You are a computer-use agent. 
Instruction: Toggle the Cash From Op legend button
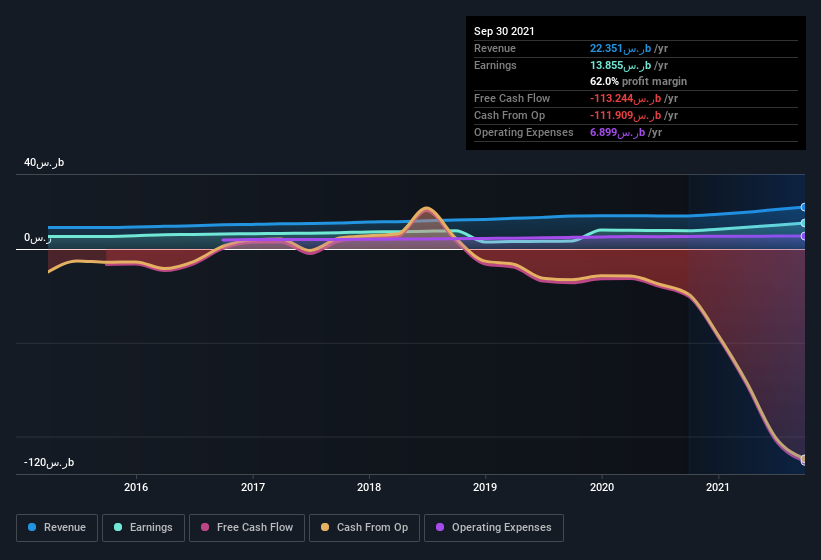click(364, 528)
